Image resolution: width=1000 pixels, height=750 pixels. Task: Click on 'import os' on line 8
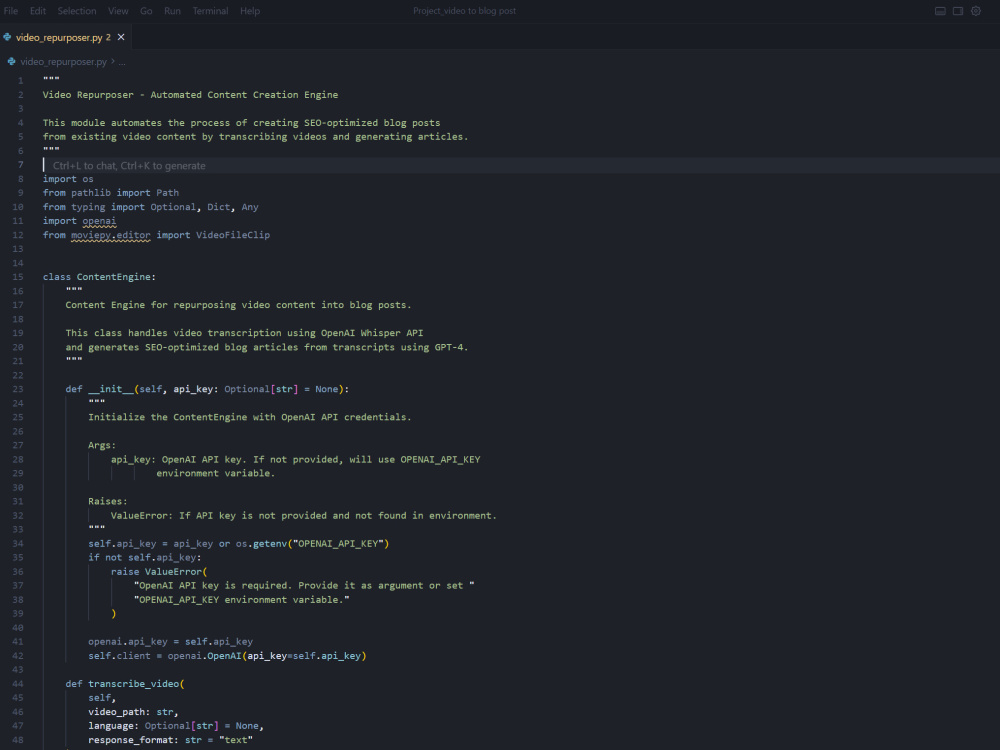[x=68, y=179]
